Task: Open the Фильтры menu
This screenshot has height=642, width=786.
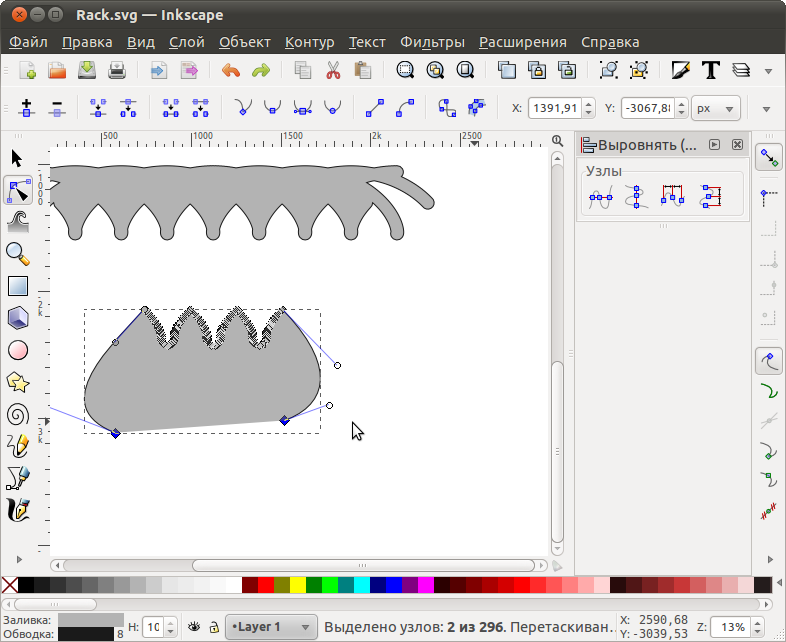Action: coord(432,42)
